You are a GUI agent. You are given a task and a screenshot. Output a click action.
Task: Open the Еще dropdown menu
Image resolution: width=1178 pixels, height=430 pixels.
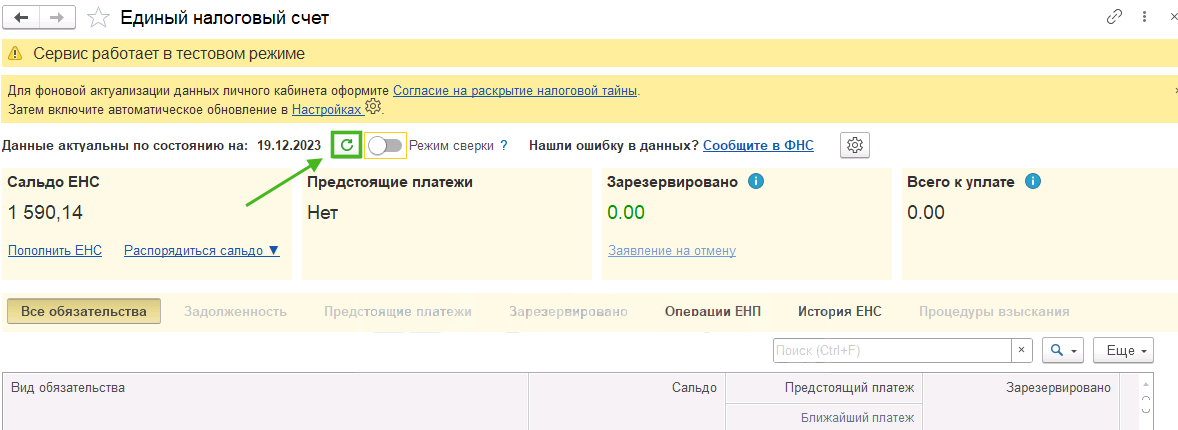pyautogui.click(x=1123, y=350)
